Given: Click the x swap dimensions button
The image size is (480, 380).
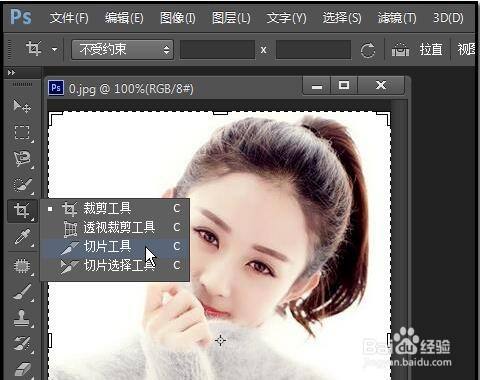Looking at the screenshot, I should (264, 50).
